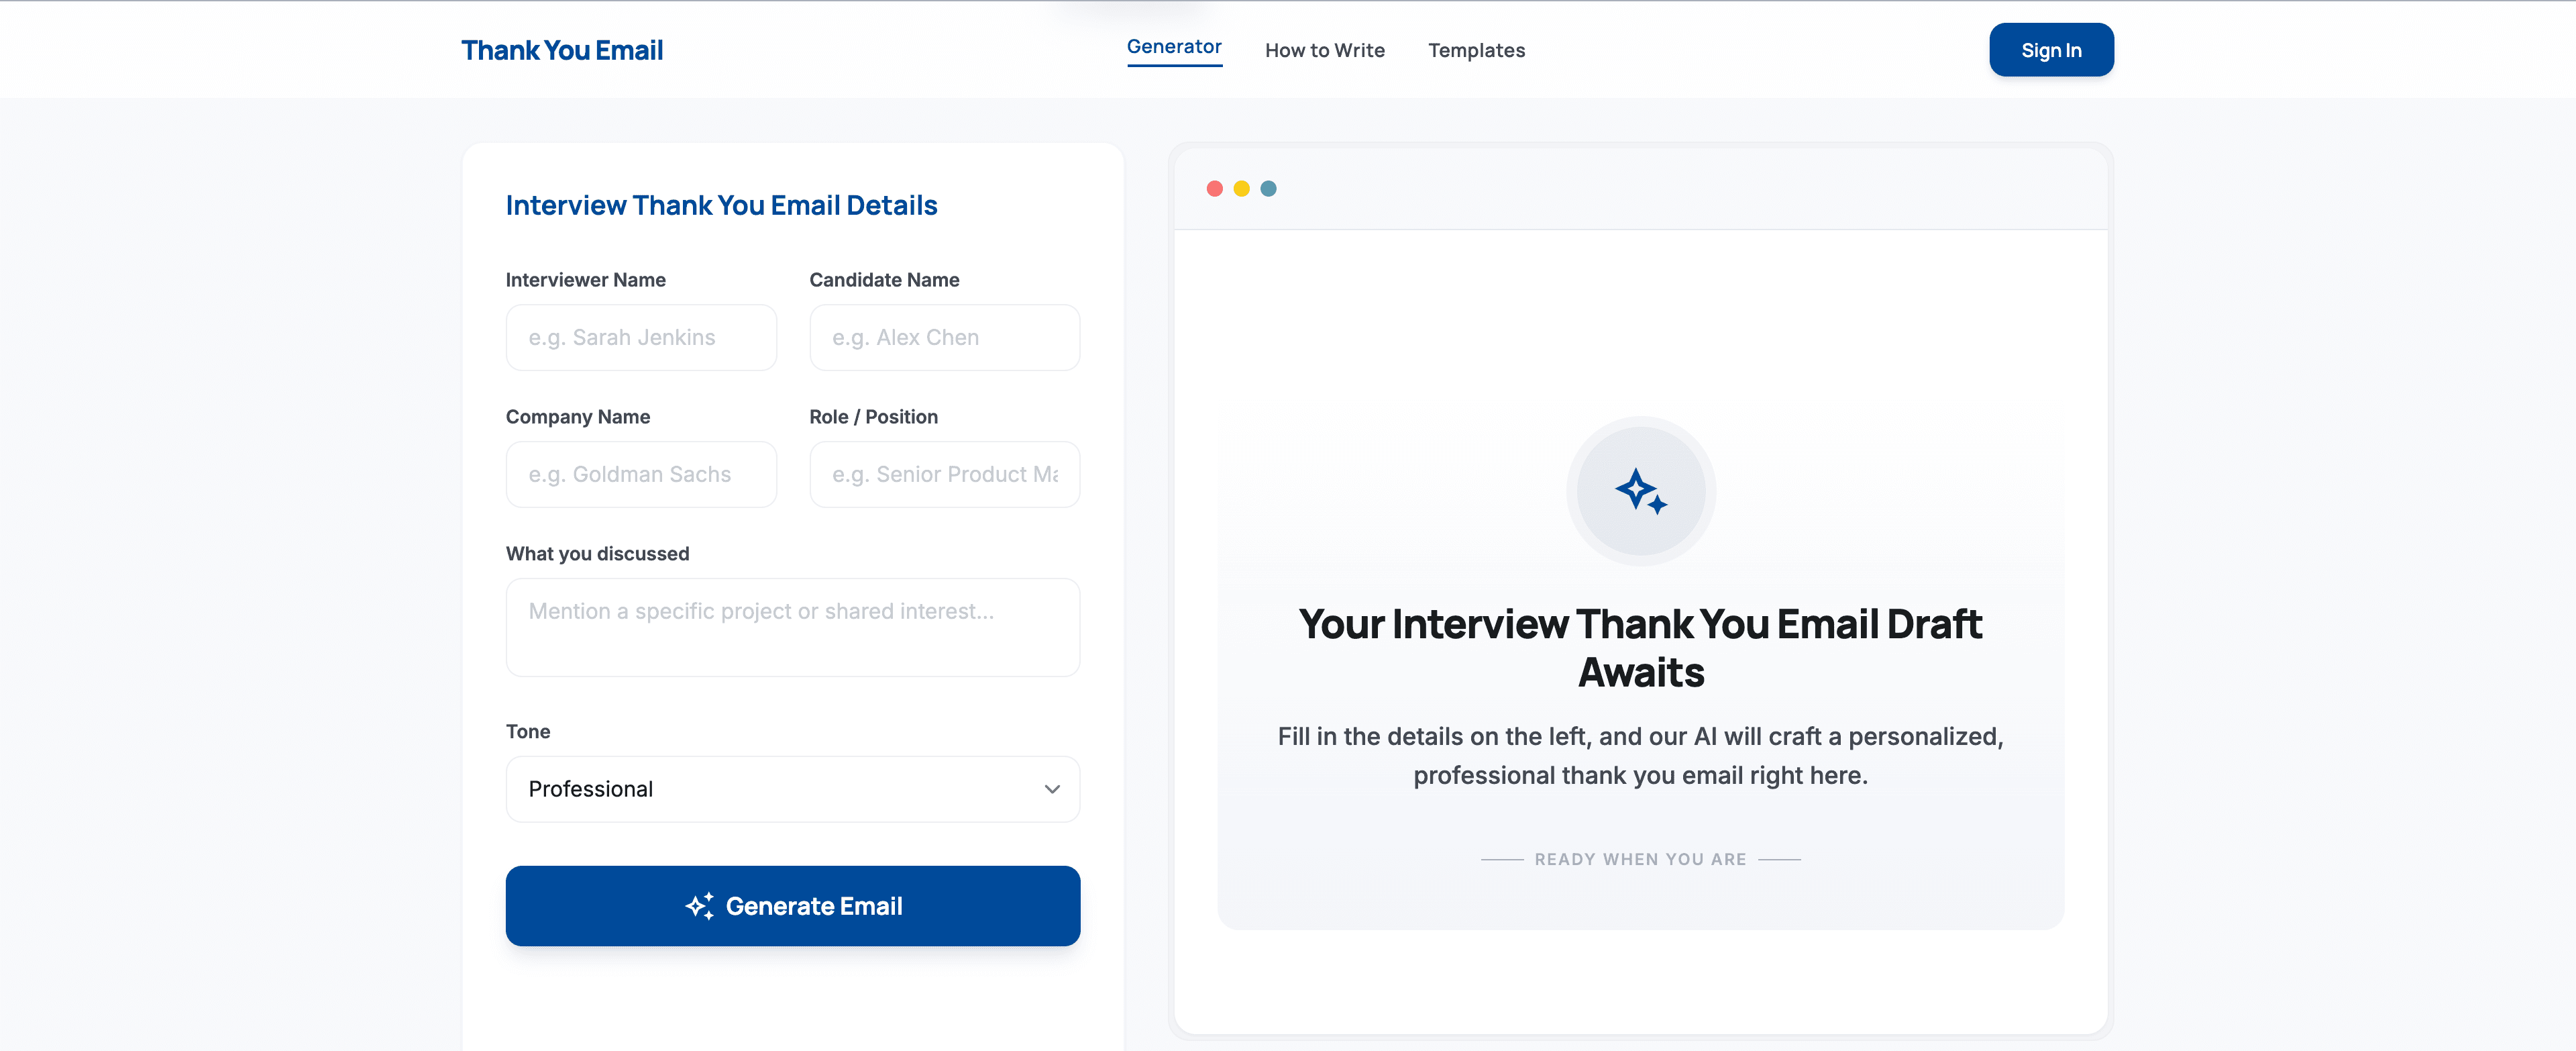The image size is (2576, 1051).
Task: Open the Tone dropdown set to Professional
Action: point(793,789)
